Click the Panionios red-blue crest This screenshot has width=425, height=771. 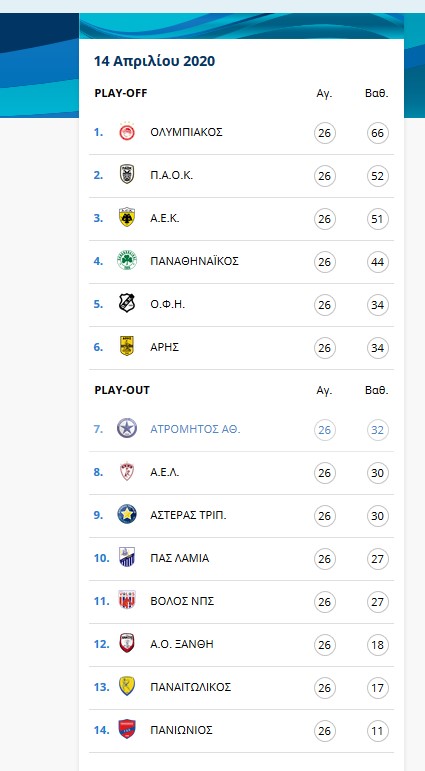[x=127, y=730]
